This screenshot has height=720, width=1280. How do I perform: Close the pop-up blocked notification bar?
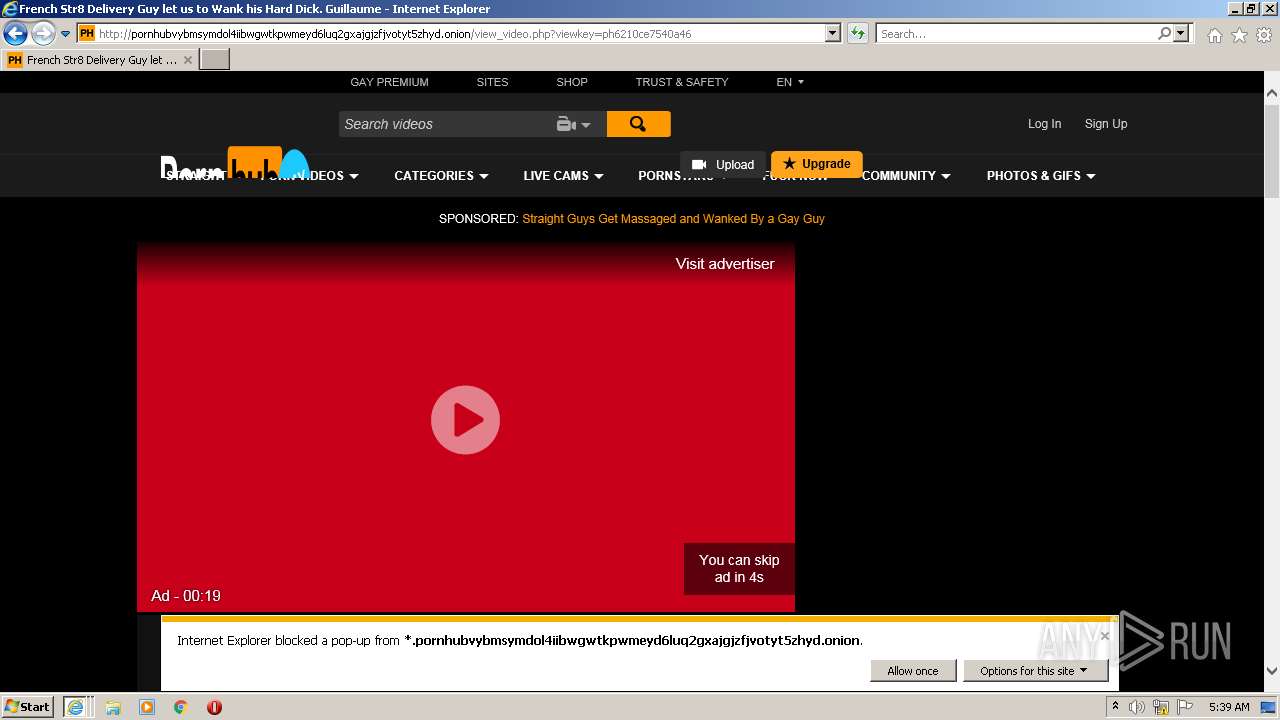pyautogui.click(x=1105, y=635)
